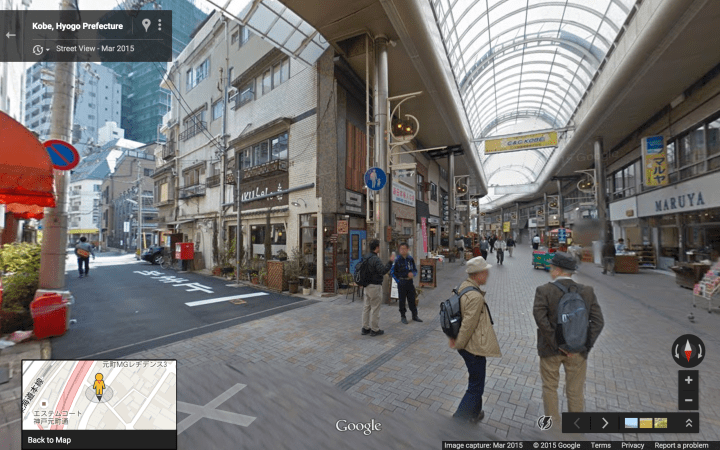The width and height of the screenshot is (720, 450).
Task: Click the Street View - Mar 2015 label
Action: (x=94, y=49)
